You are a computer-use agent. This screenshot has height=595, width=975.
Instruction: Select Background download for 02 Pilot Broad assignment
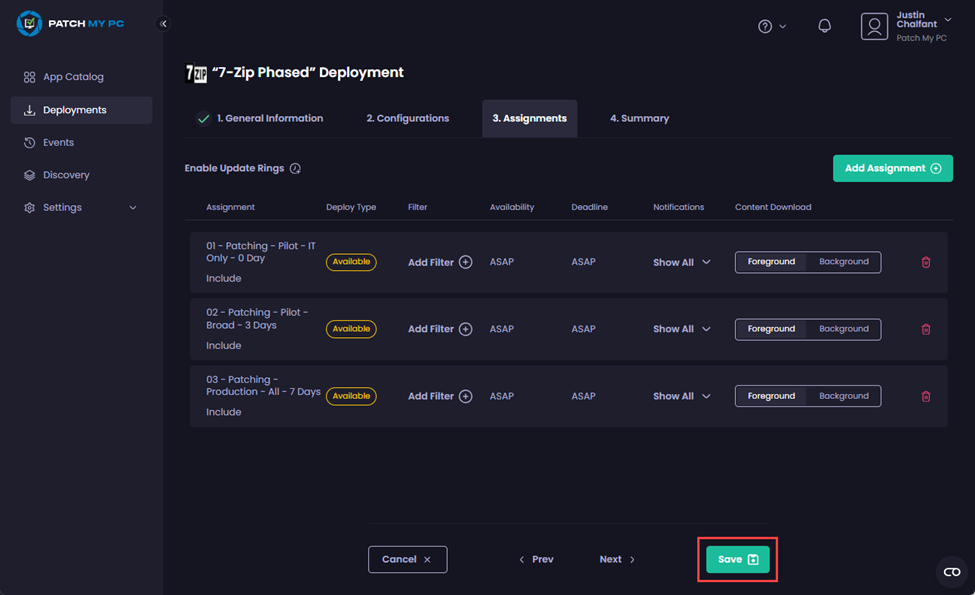click(843, 329)
